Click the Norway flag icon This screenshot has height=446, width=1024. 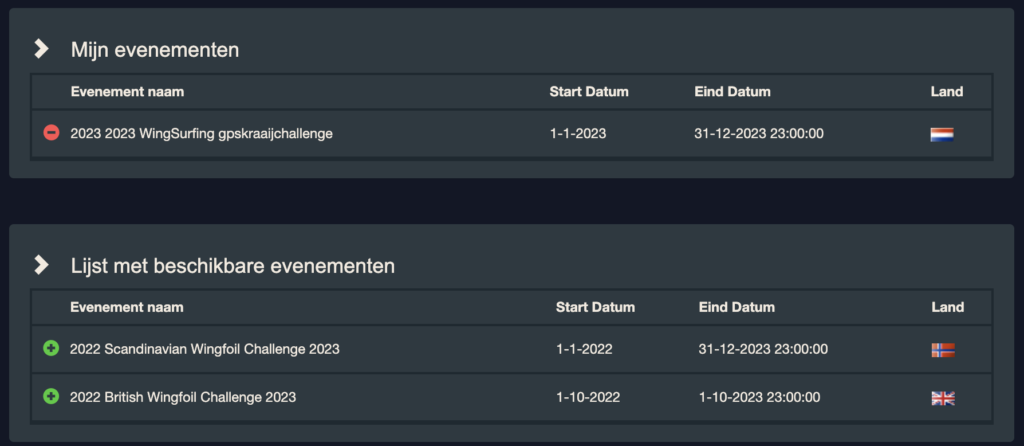[943, 350]
